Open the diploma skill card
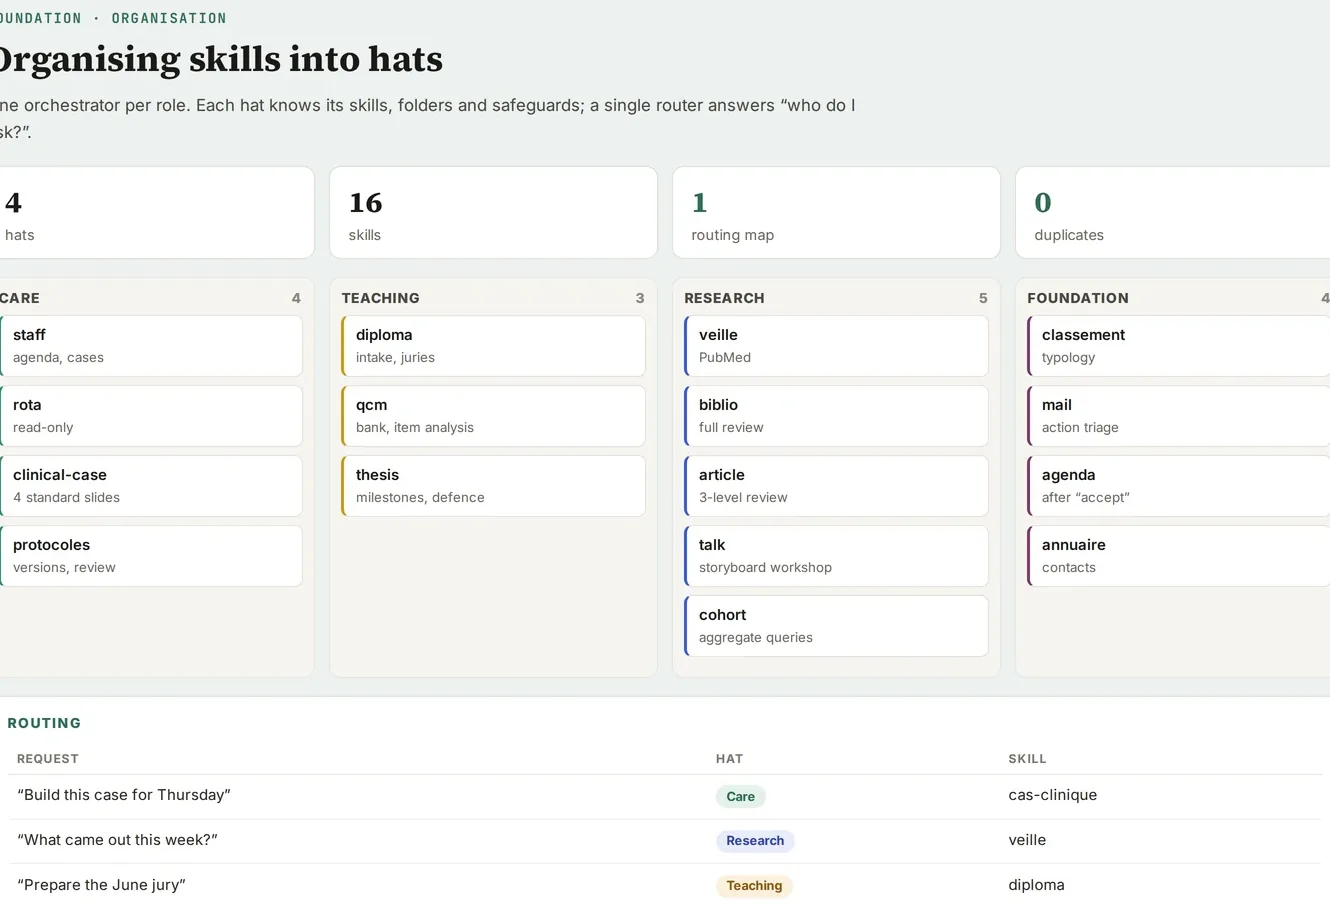The width and height of the screenshot is (1330, 905). point(493,346)
